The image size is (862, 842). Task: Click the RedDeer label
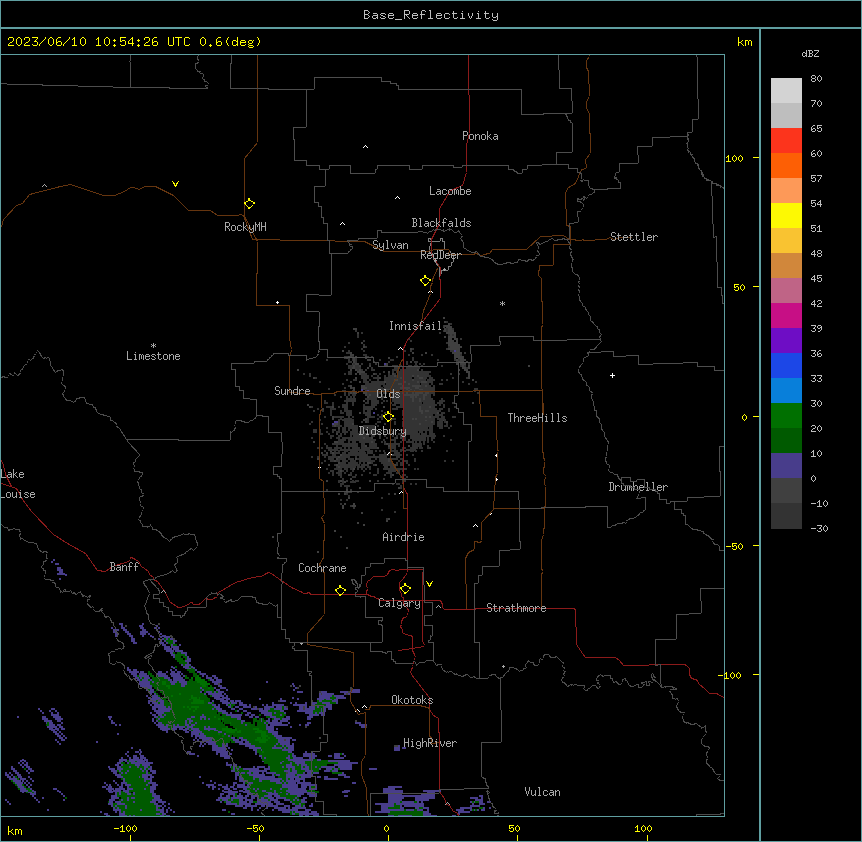click(440, 255)
